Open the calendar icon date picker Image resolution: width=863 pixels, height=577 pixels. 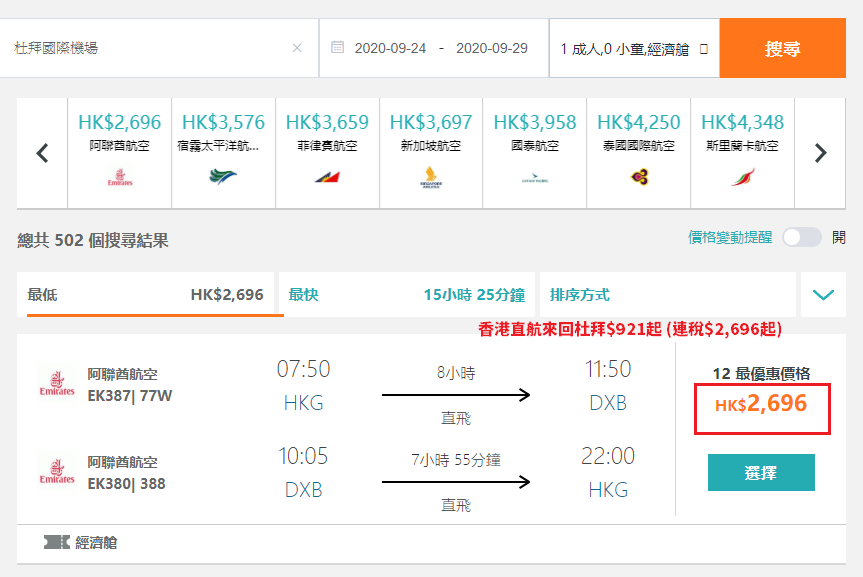click(337, 47)
